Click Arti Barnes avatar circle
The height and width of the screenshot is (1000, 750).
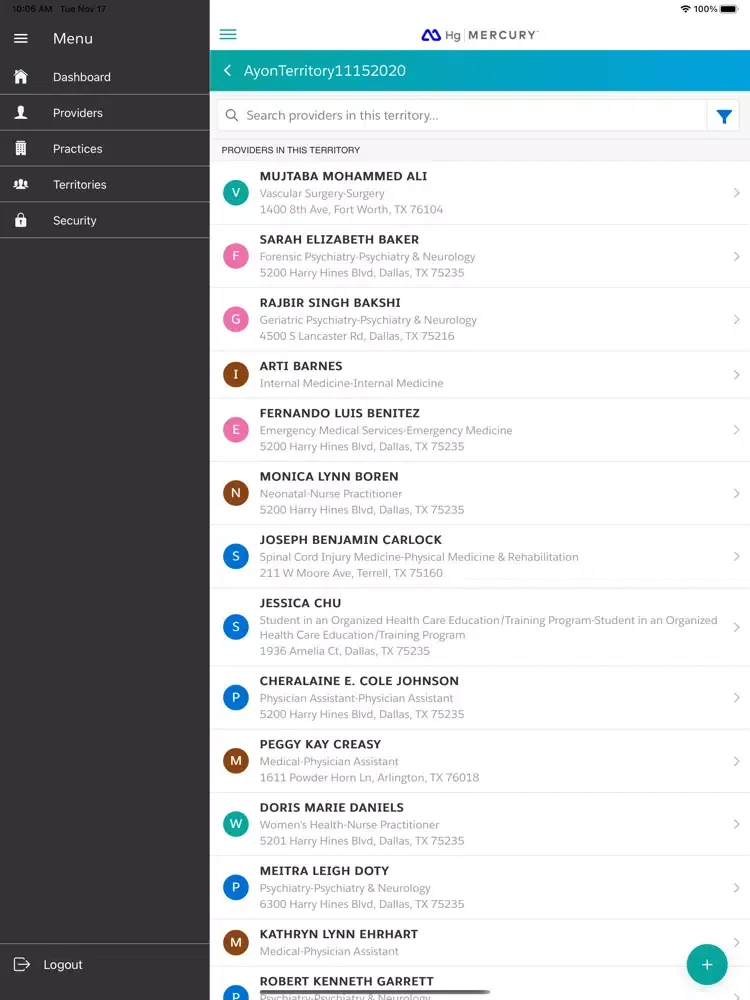[x=236, y=375]
